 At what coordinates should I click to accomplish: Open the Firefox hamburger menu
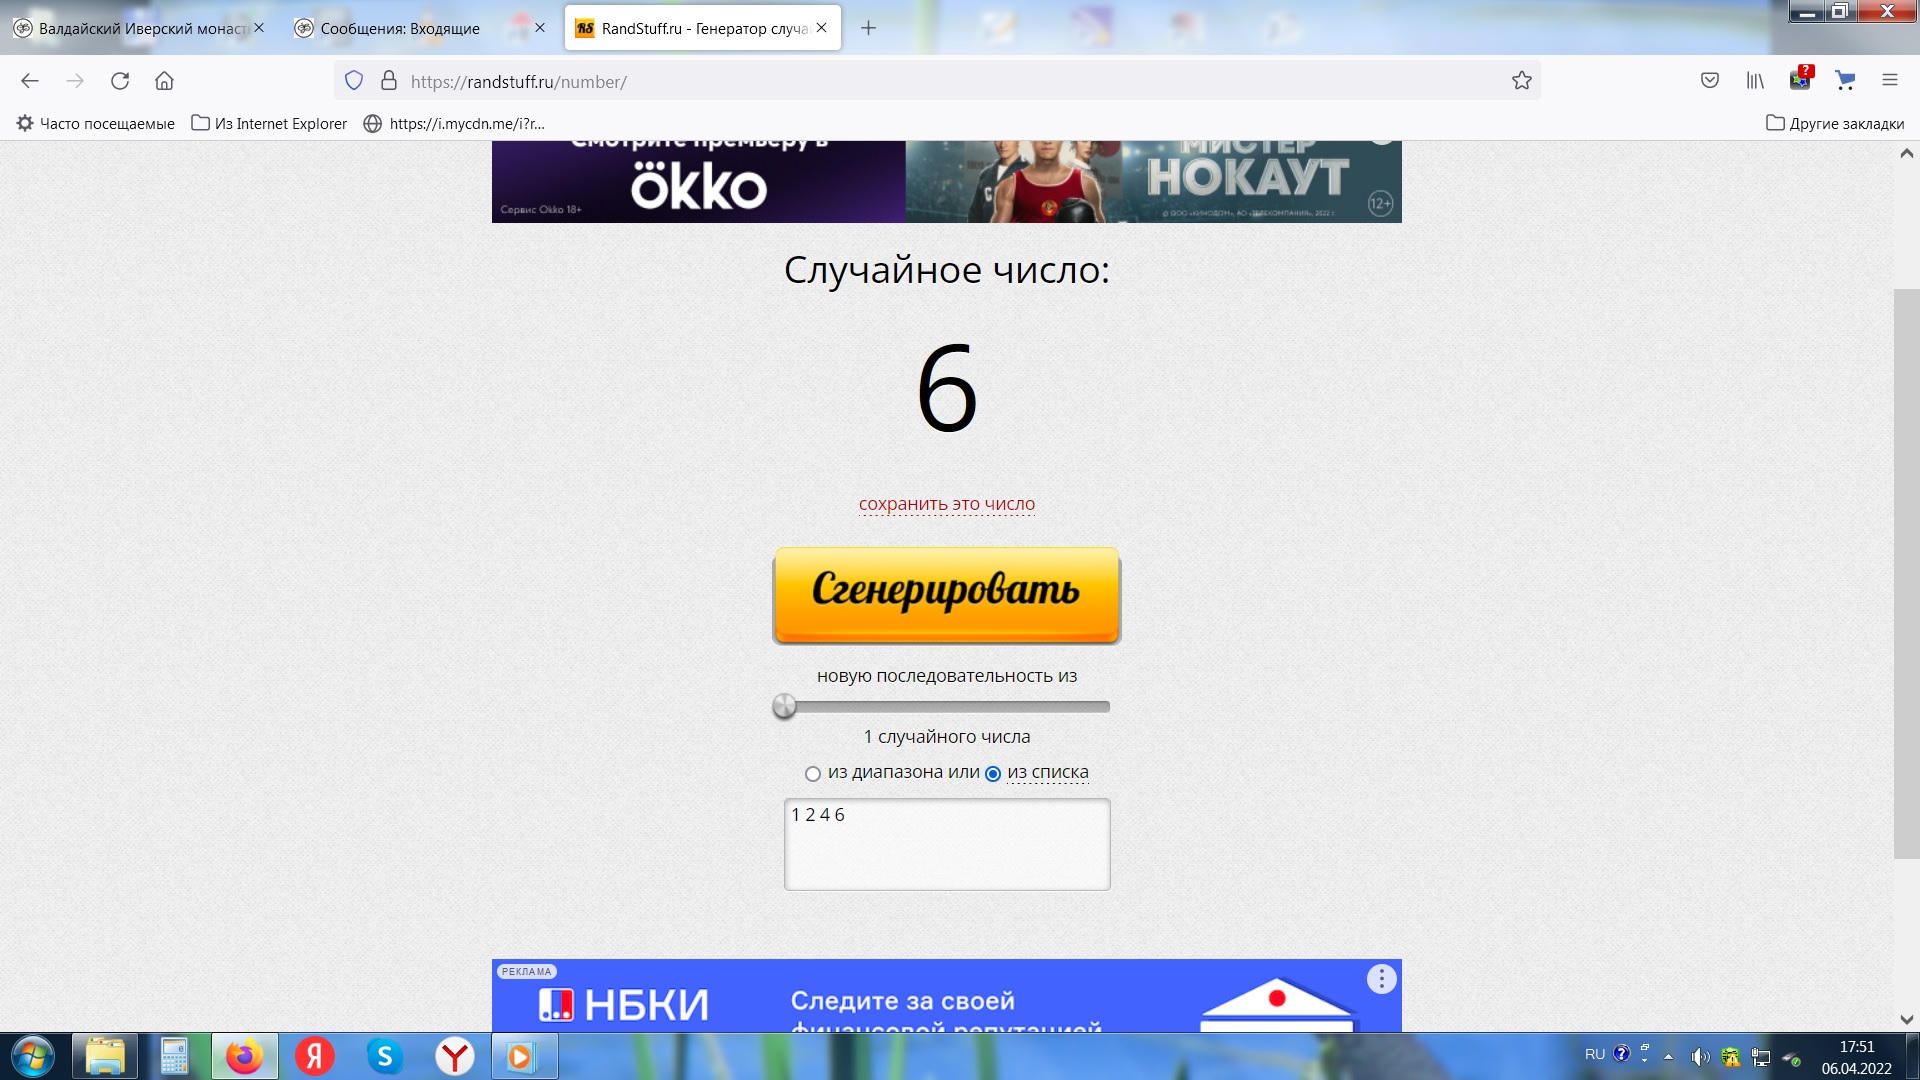[1889, 81]
